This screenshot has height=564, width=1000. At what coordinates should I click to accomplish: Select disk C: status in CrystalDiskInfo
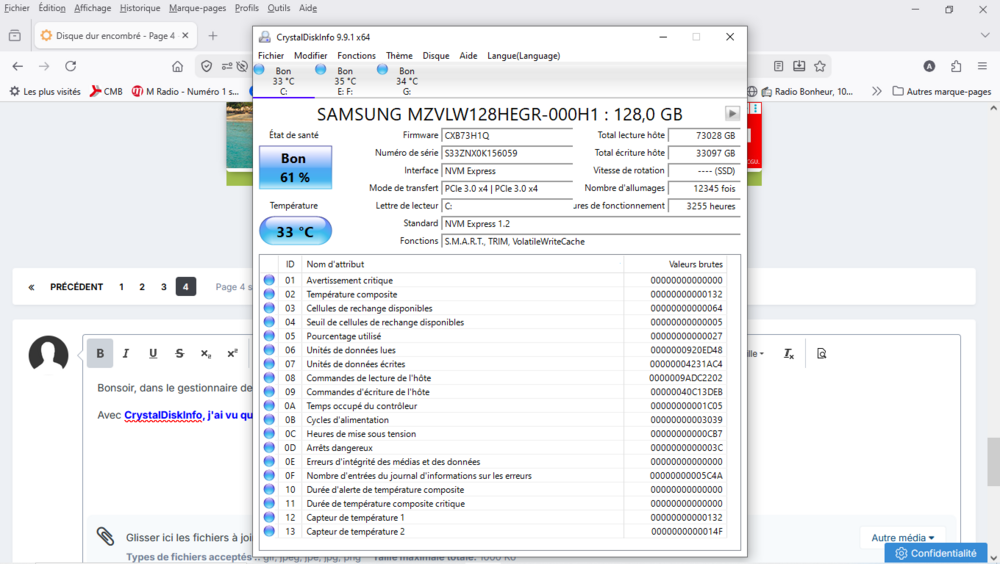283,81
